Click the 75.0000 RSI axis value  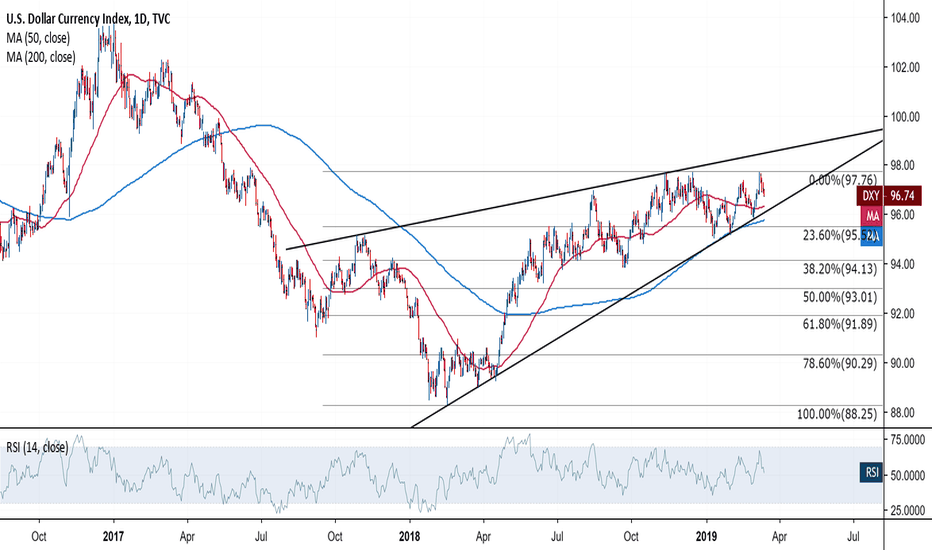[x=907, y=439]
